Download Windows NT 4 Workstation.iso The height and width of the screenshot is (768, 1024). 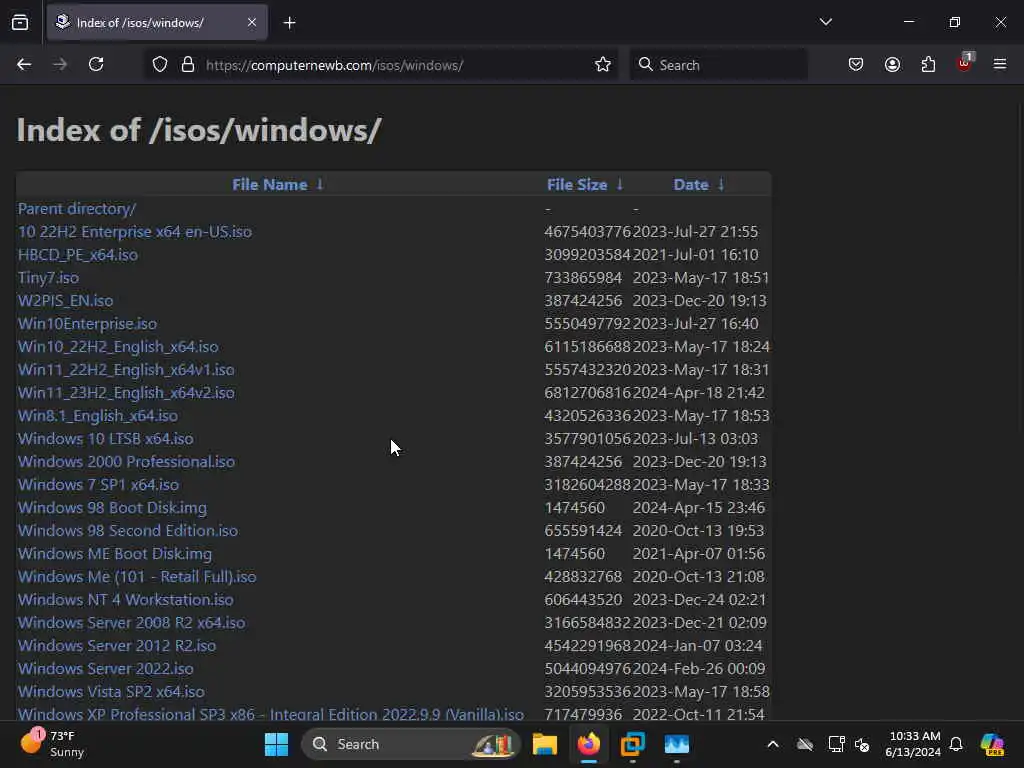[125, 600]
